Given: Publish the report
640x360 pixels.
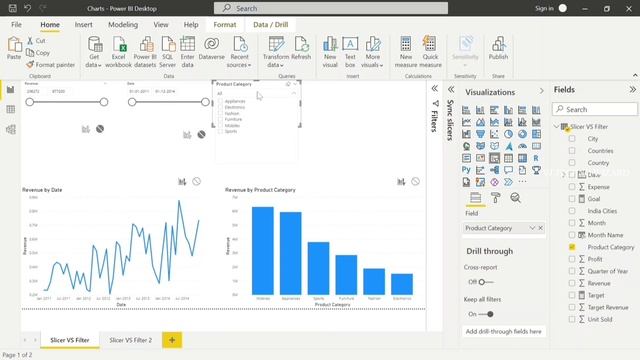Looking at the screenshot, I should point(498,48).
